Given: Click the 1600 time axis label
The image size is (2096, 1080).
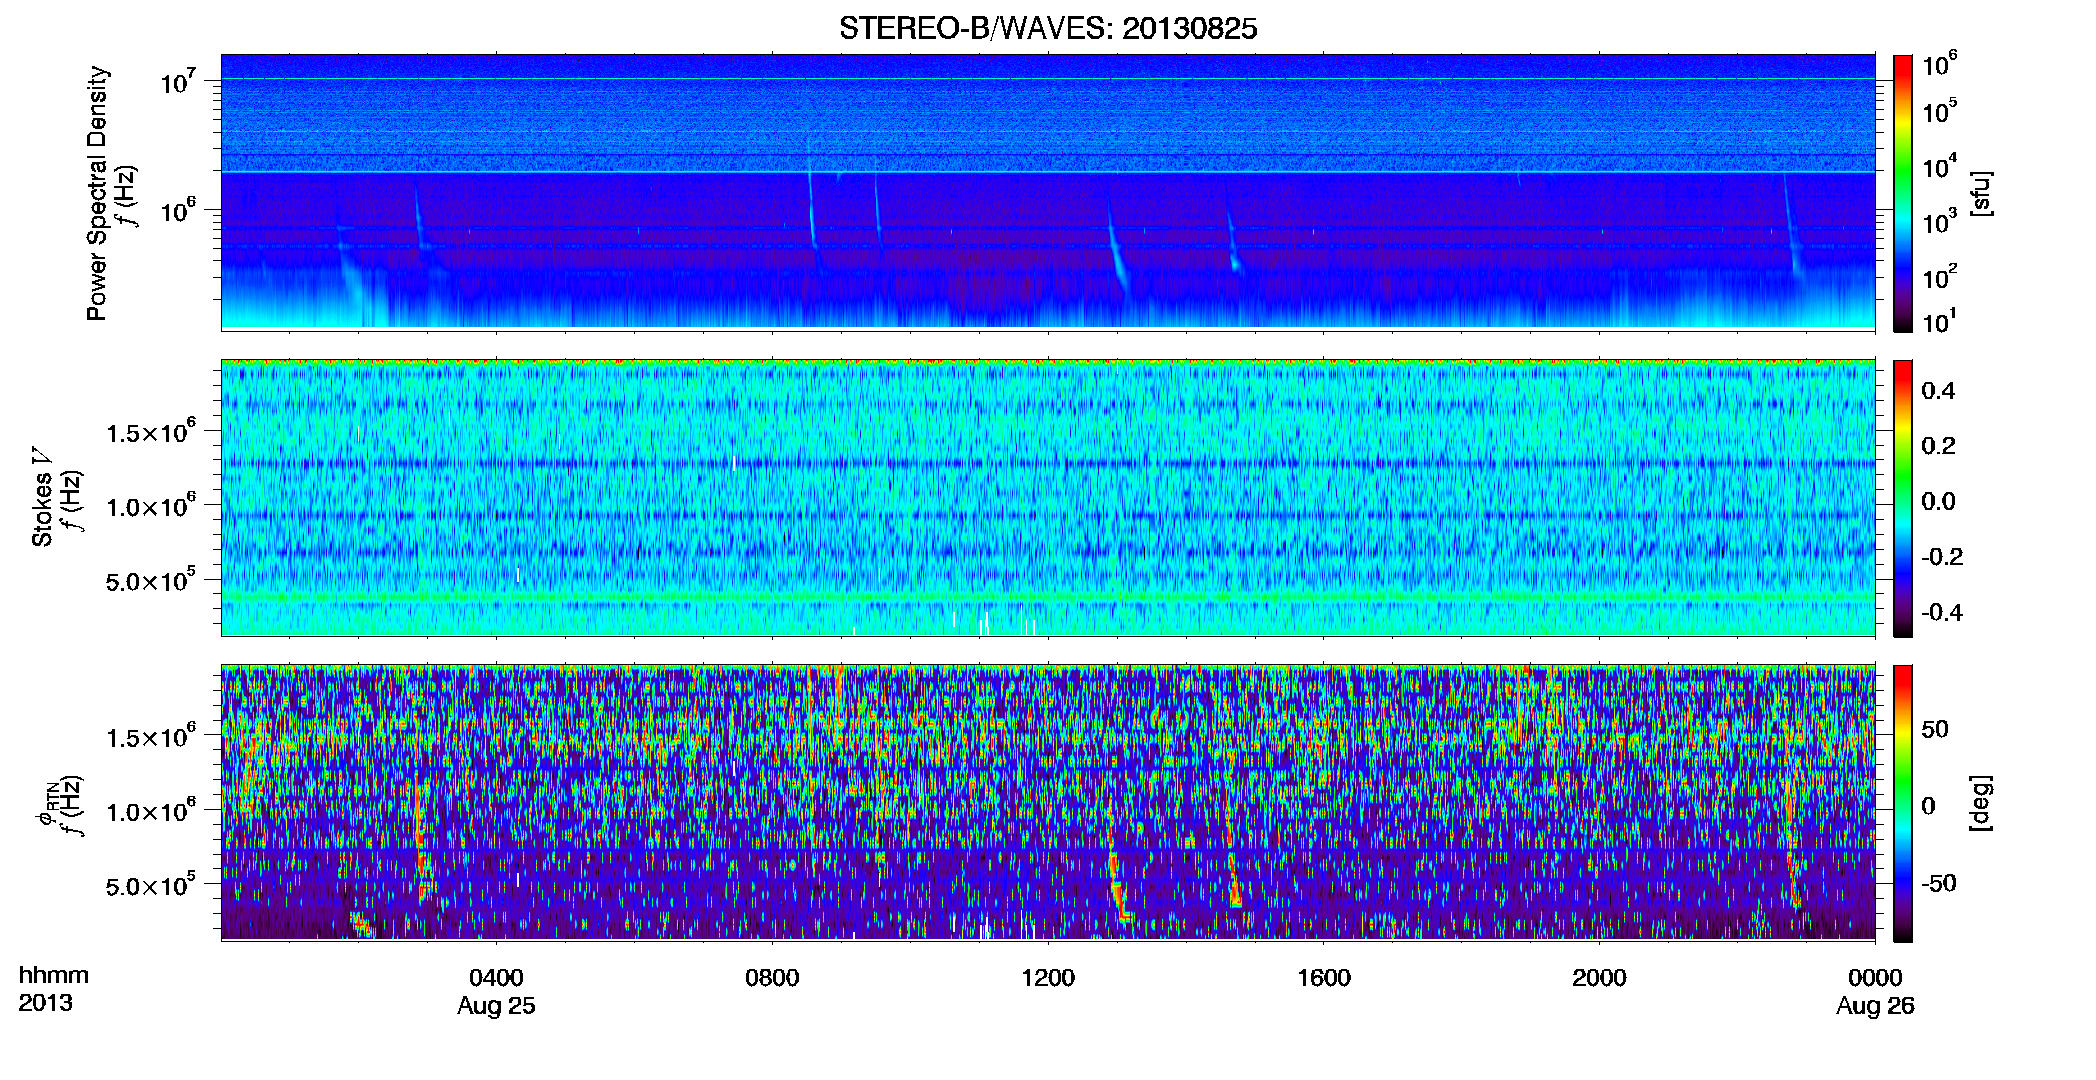Looking at the screenshot, I should (x=1323, y=977).
